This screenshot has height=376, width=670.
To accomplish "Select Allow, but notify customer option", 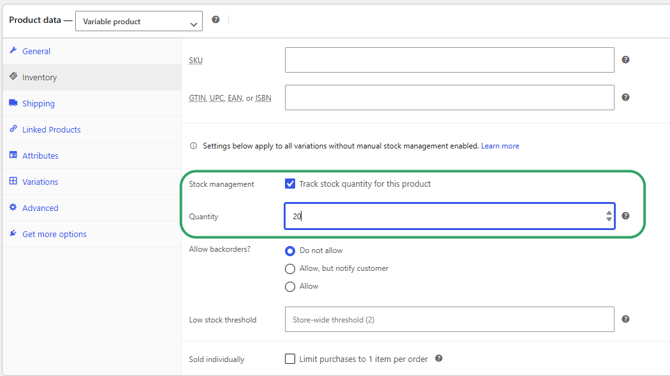I will coord(290,269).
